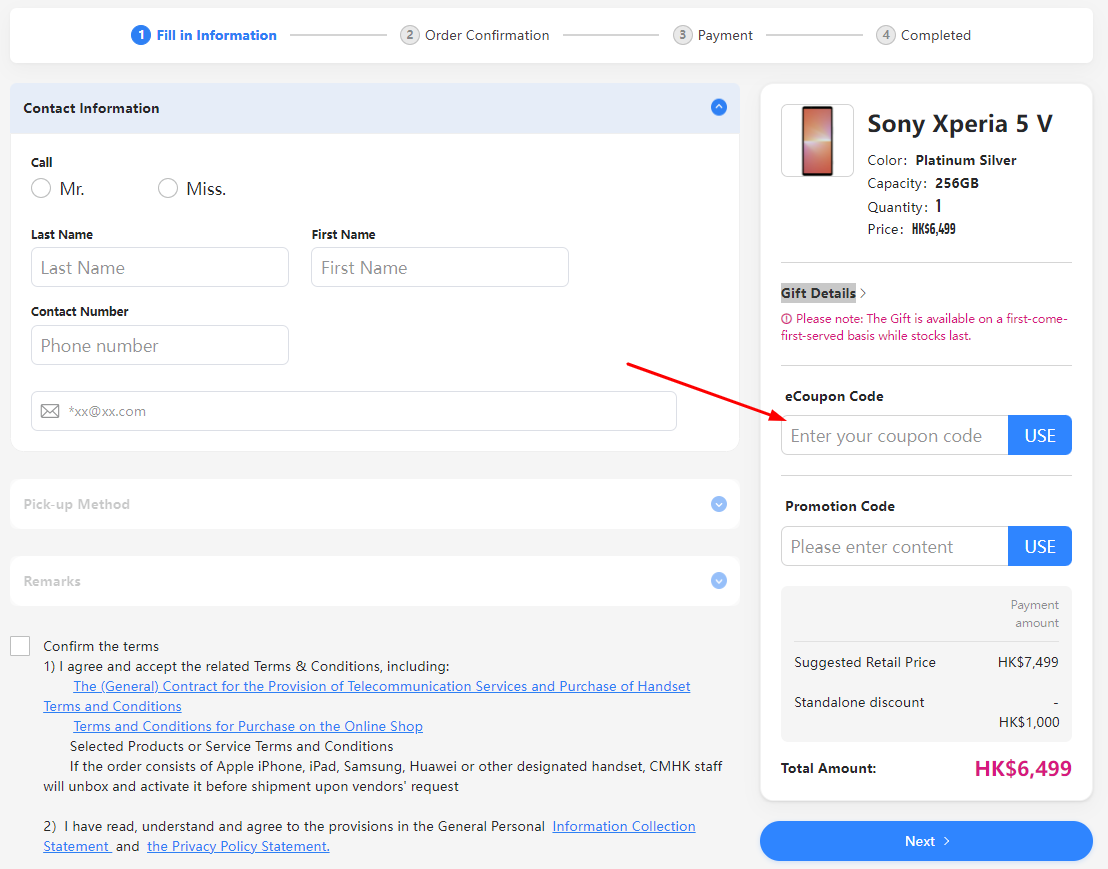
Task: Collapse the Contact Information section
Action: click(x=719, y=107)
